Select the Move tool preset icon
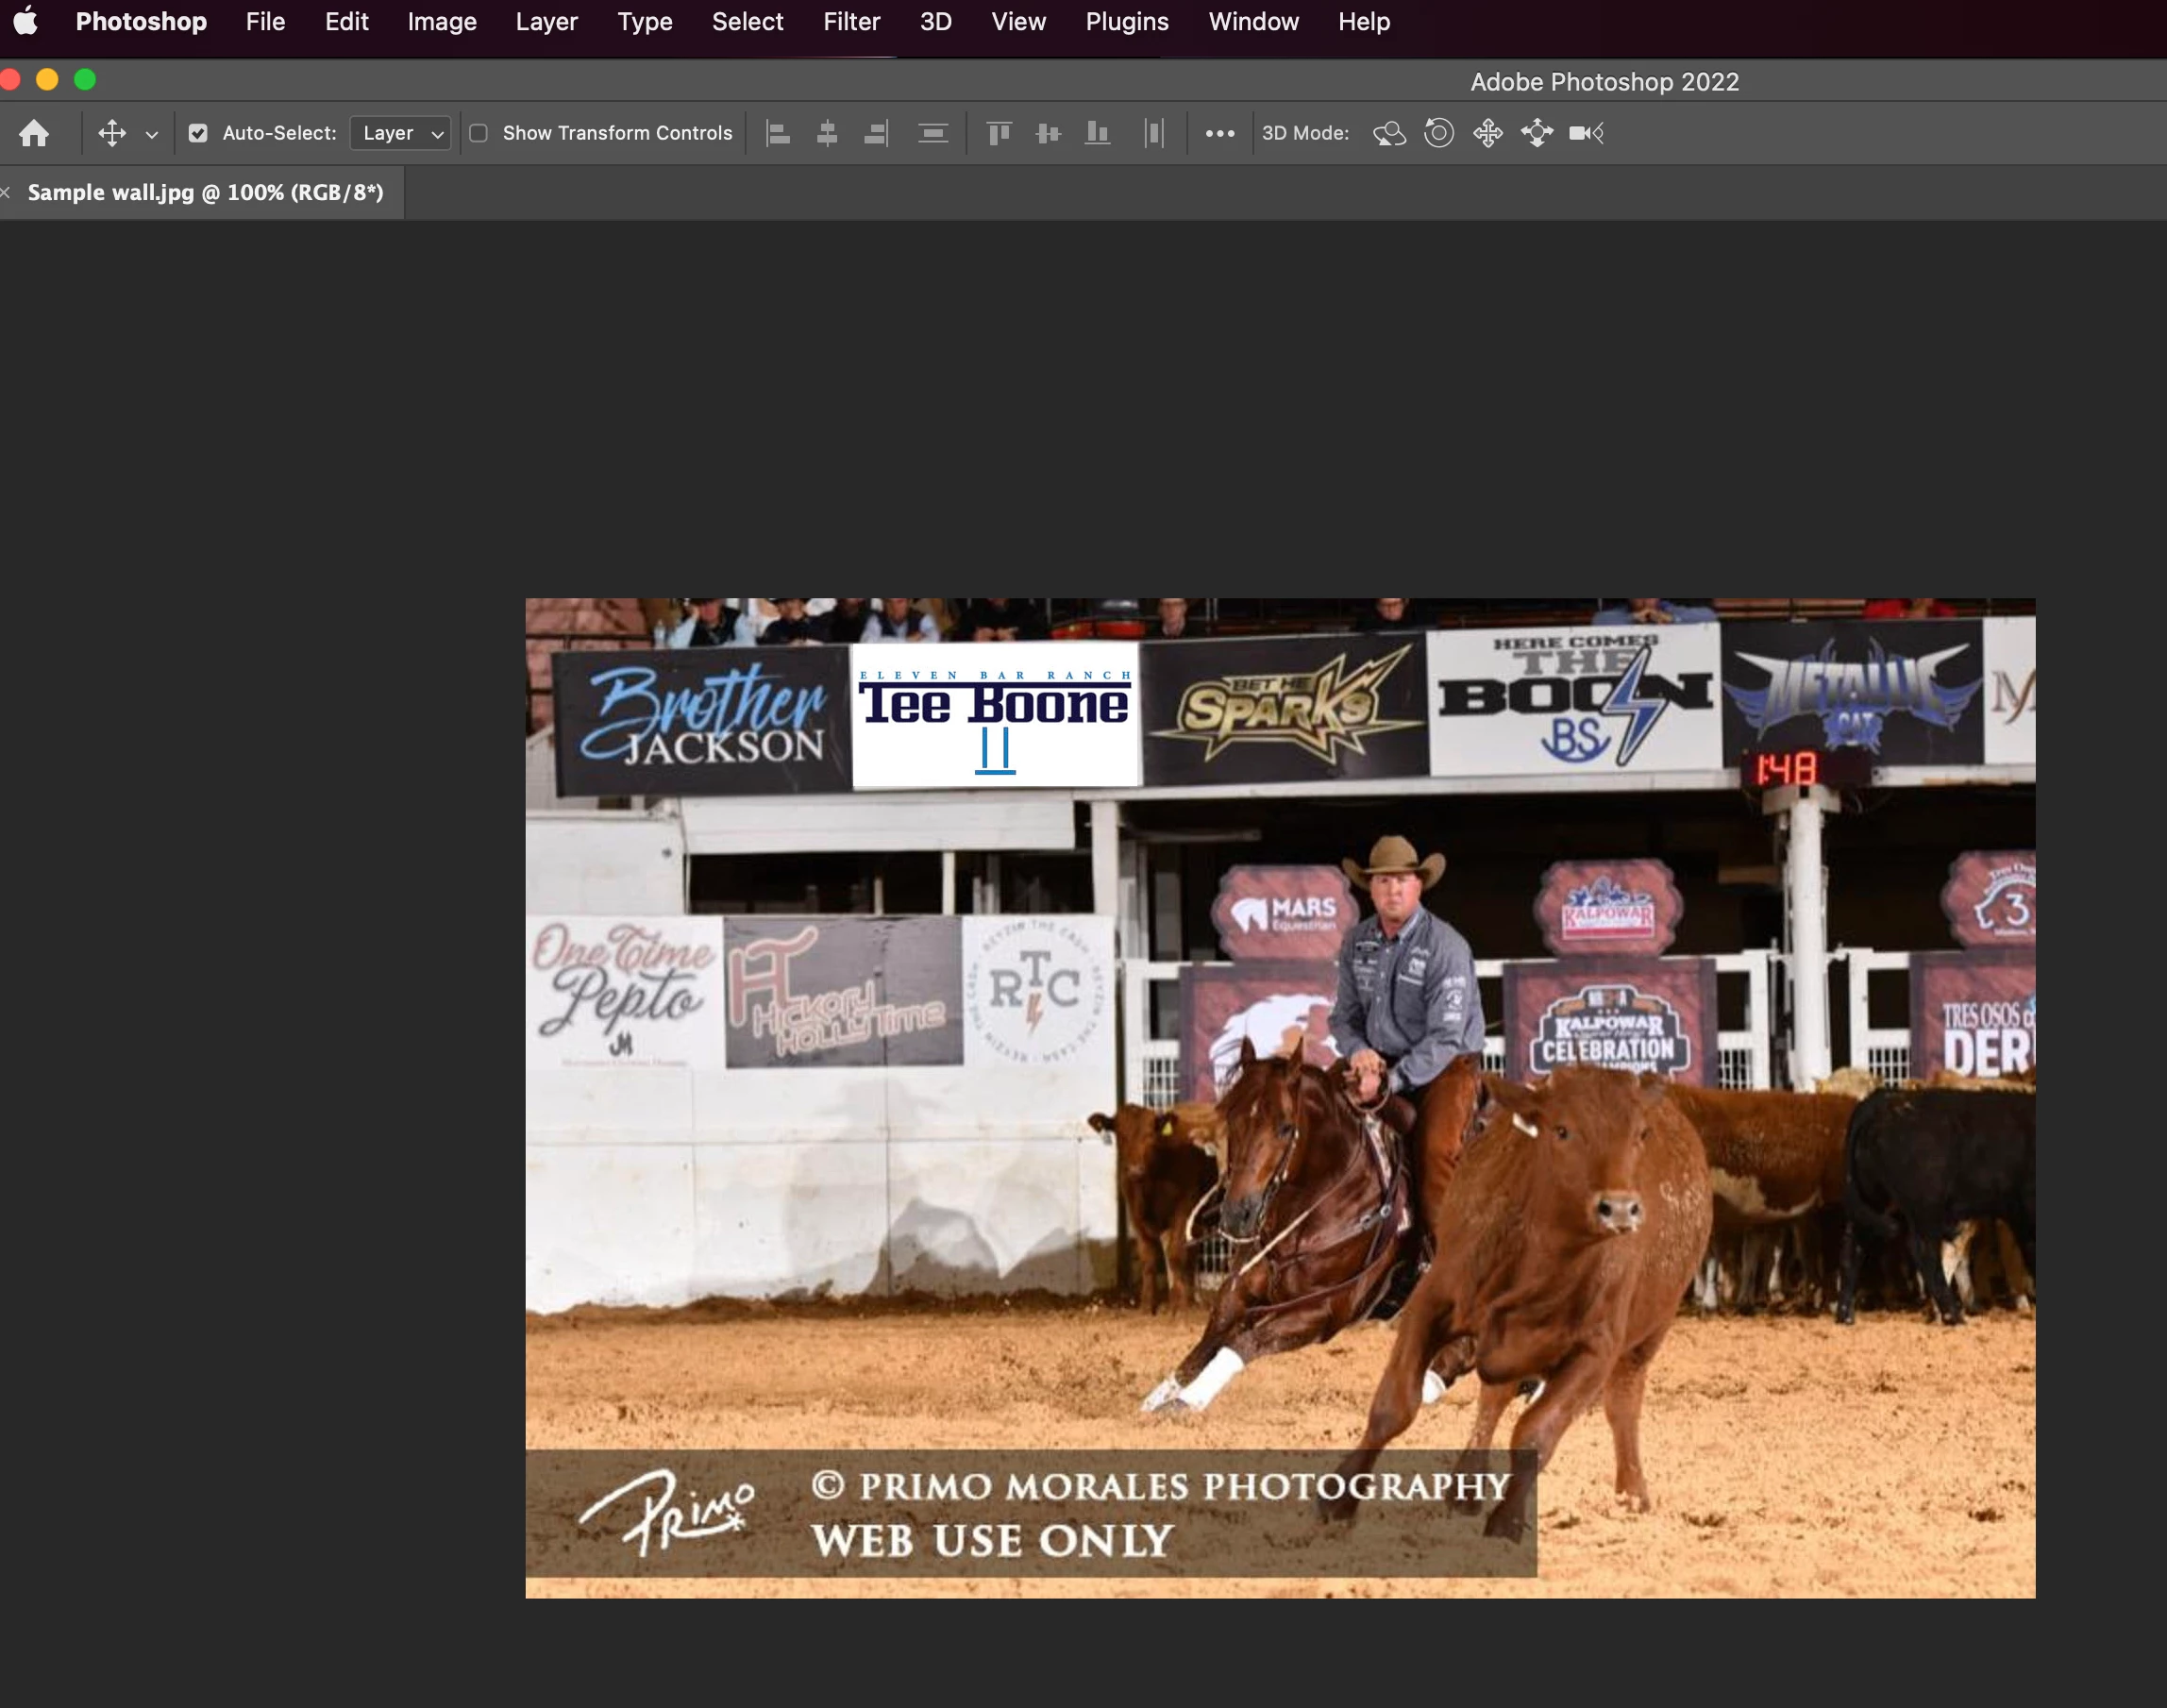2167x1708 pixels. [112, 133]
